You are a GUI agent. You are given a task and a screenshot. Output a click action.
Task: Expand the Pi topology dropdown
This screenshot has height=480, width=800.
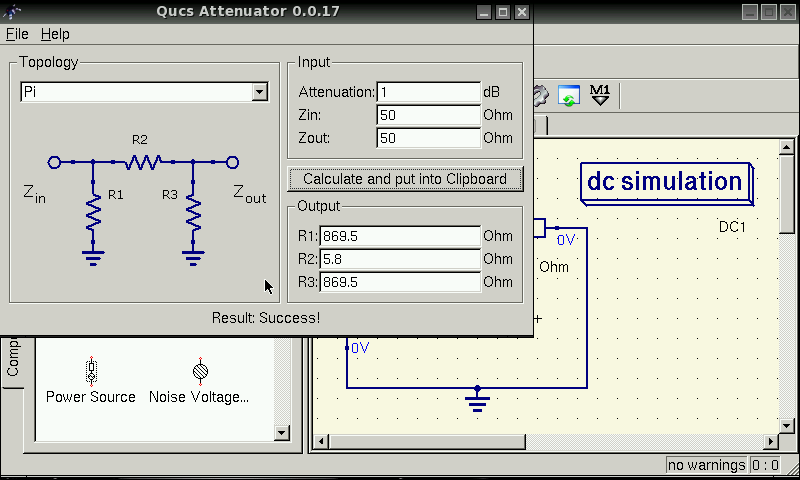pos(259,92)
